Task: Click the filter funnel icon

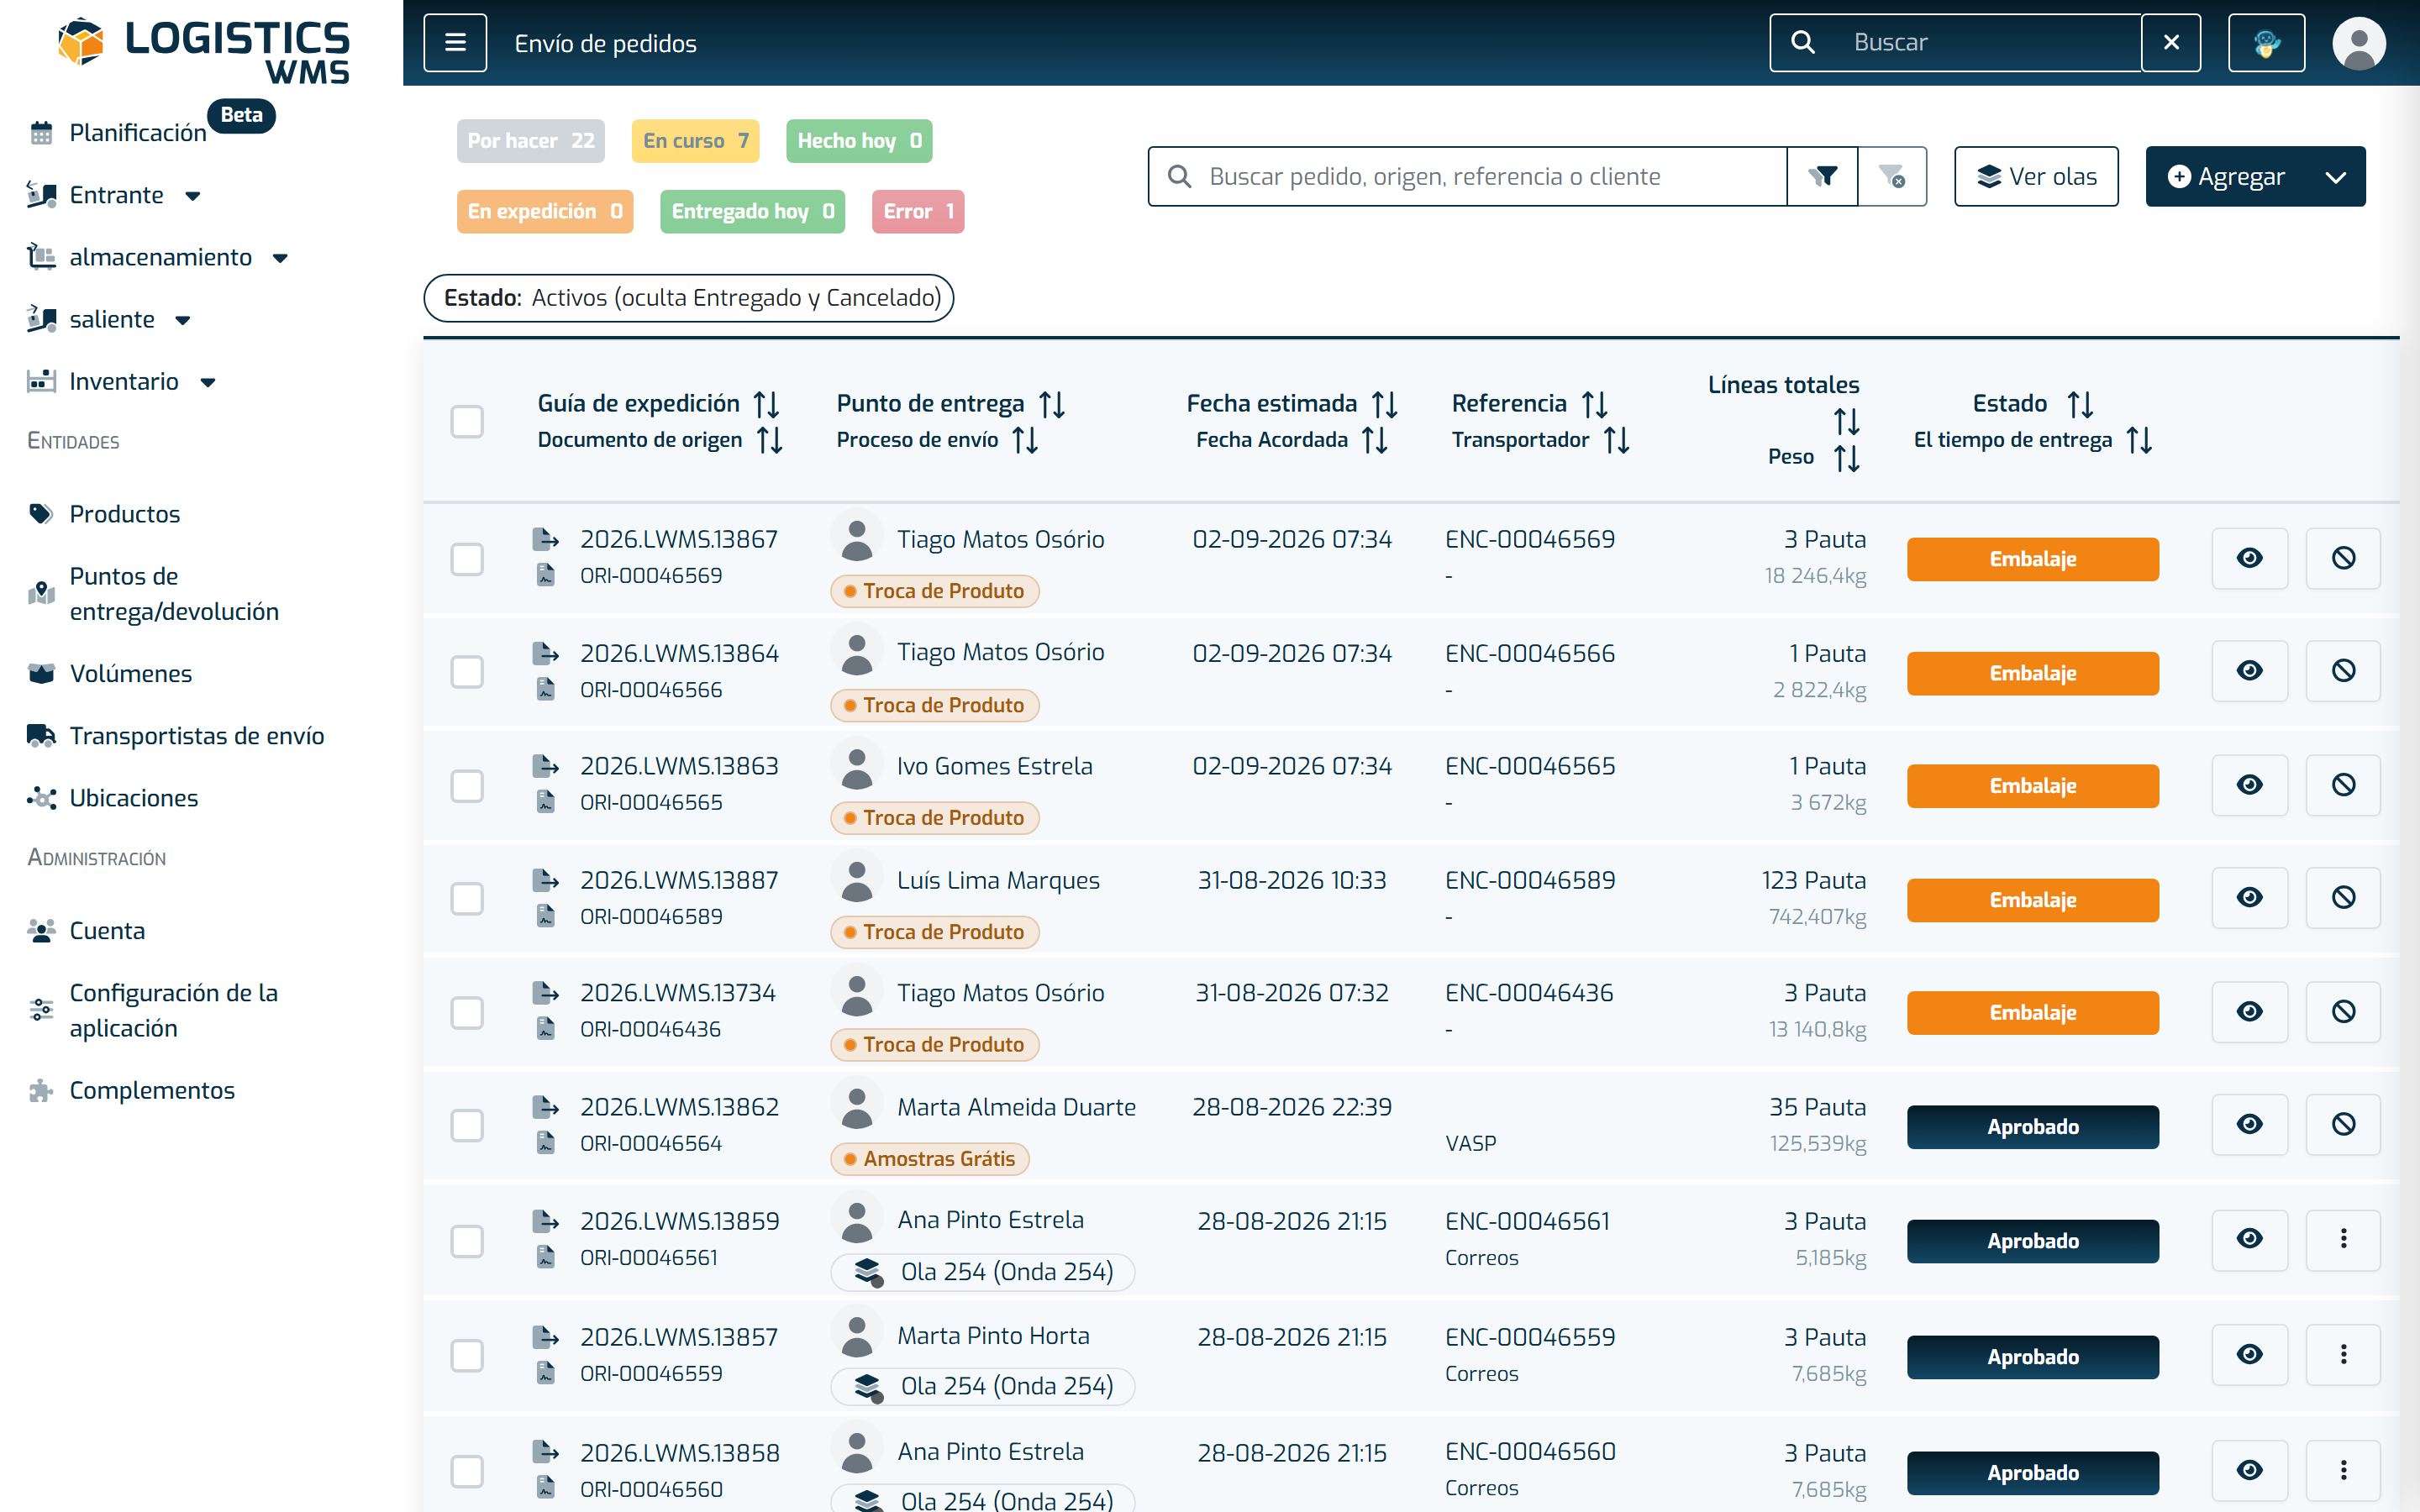Action: point(1822,177)
